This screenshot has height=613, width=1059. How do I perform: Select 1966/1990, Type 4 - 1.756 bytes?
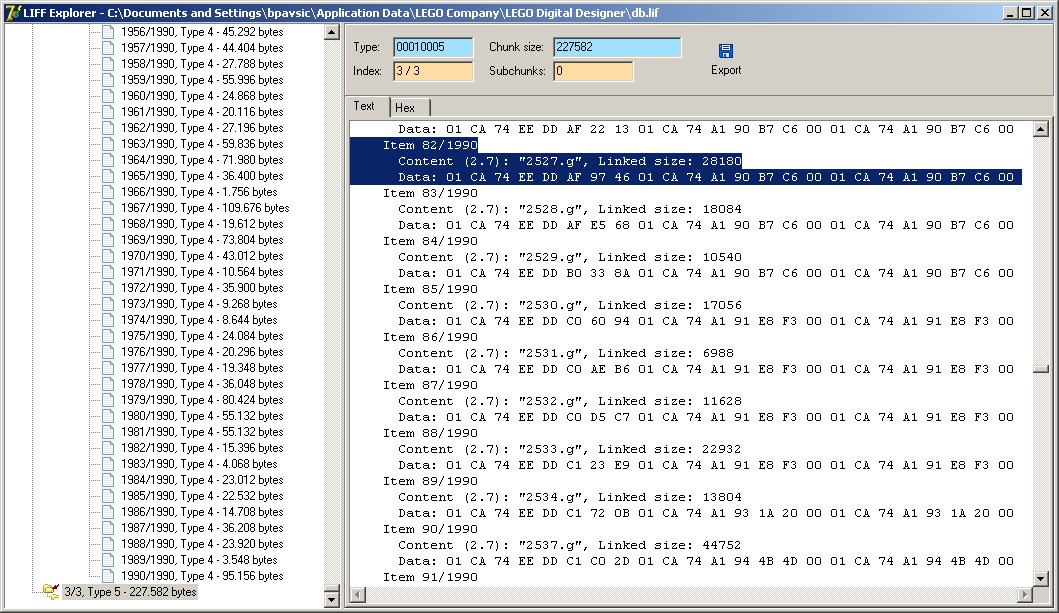pos(199,192)
